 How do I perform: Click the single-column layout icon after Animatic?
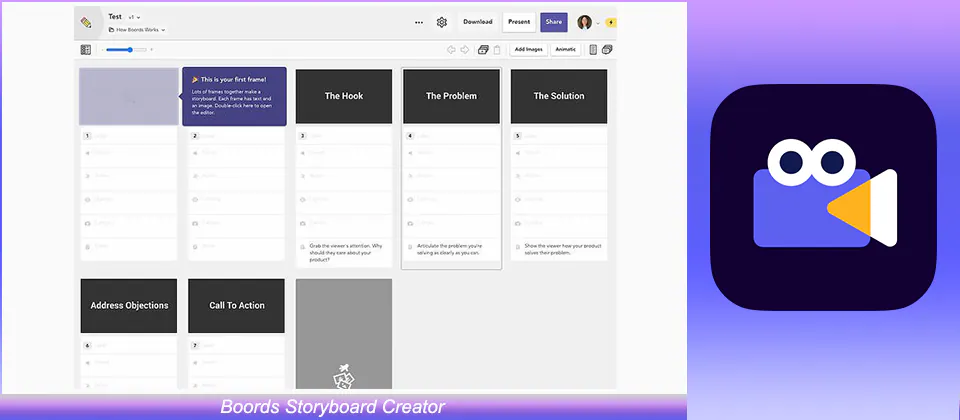click(593, 50)
